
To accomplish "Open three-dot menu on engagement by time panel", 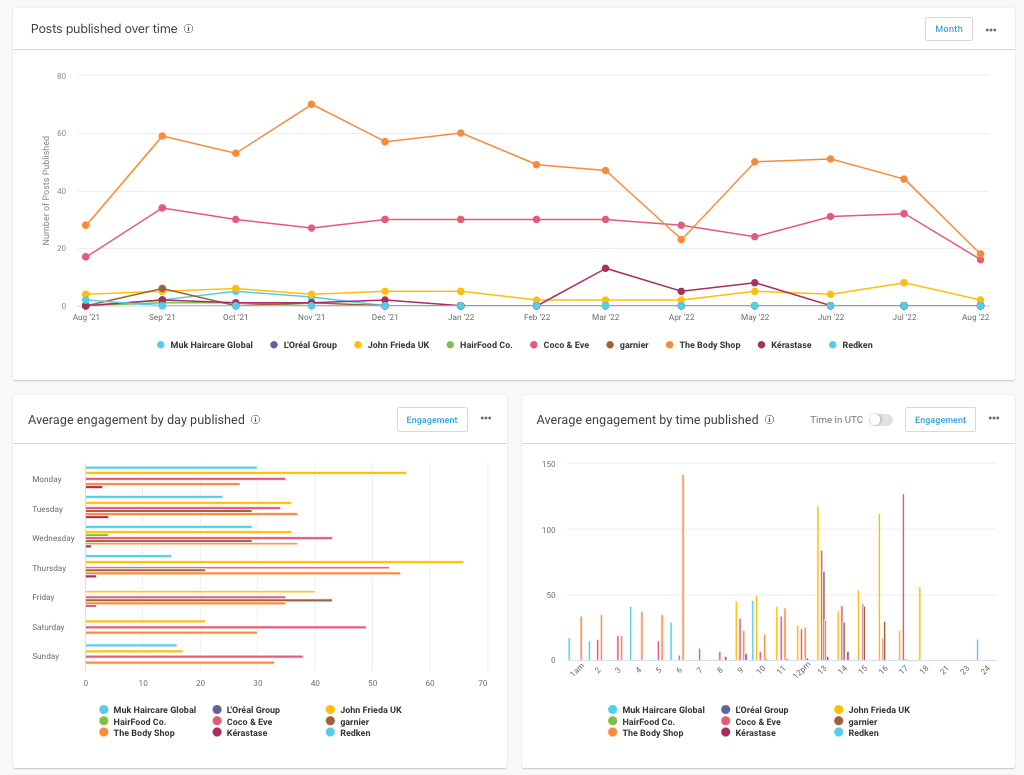I will coord(994,419).
